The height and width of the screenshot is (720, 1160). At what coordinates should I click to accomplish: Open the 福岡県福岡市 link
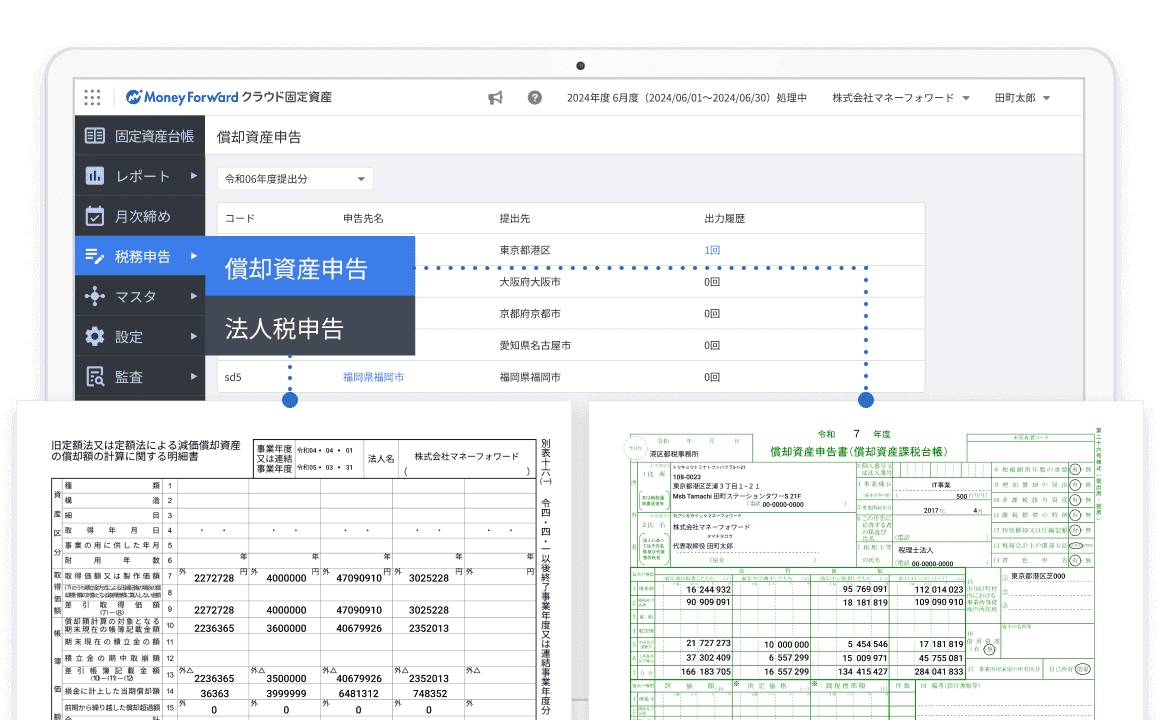(x=373, y=377)
